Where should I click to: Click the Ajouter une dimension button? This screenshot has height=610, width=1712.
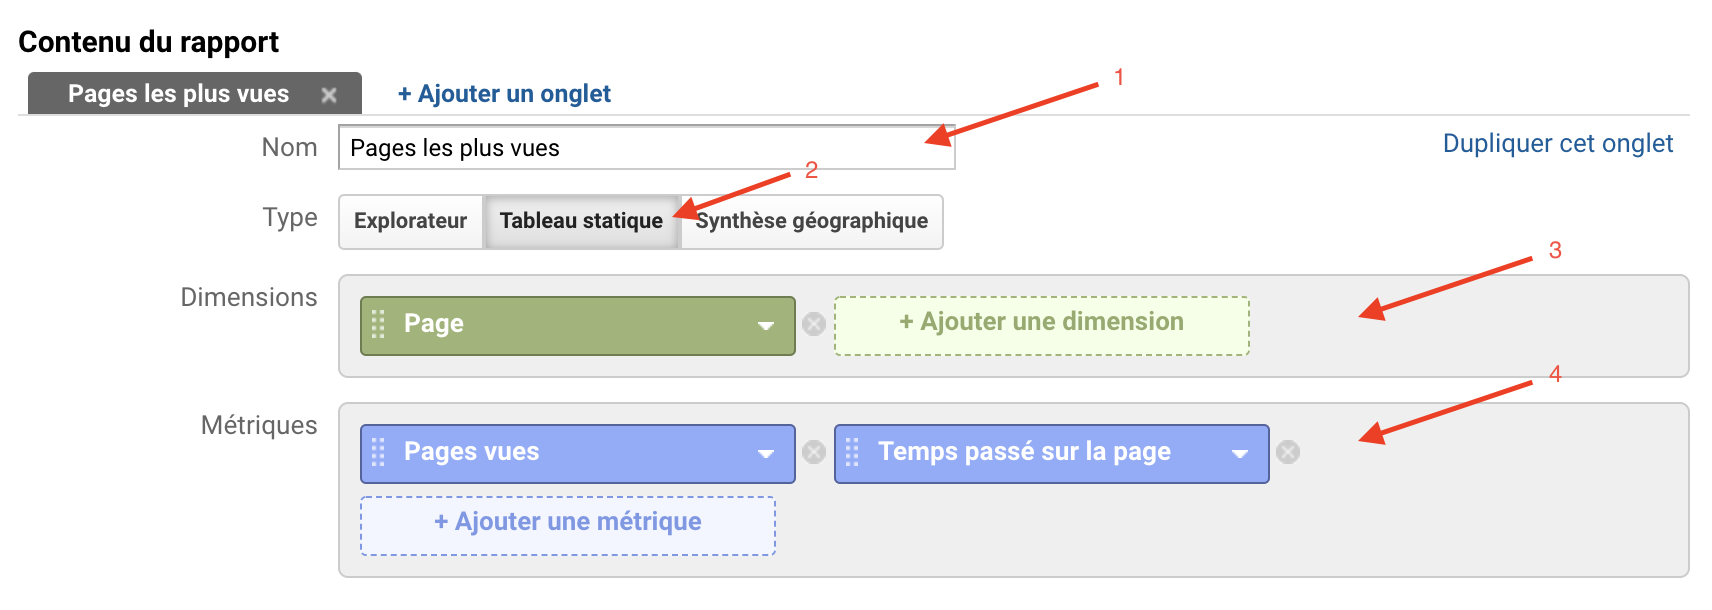coord(1041,322)
